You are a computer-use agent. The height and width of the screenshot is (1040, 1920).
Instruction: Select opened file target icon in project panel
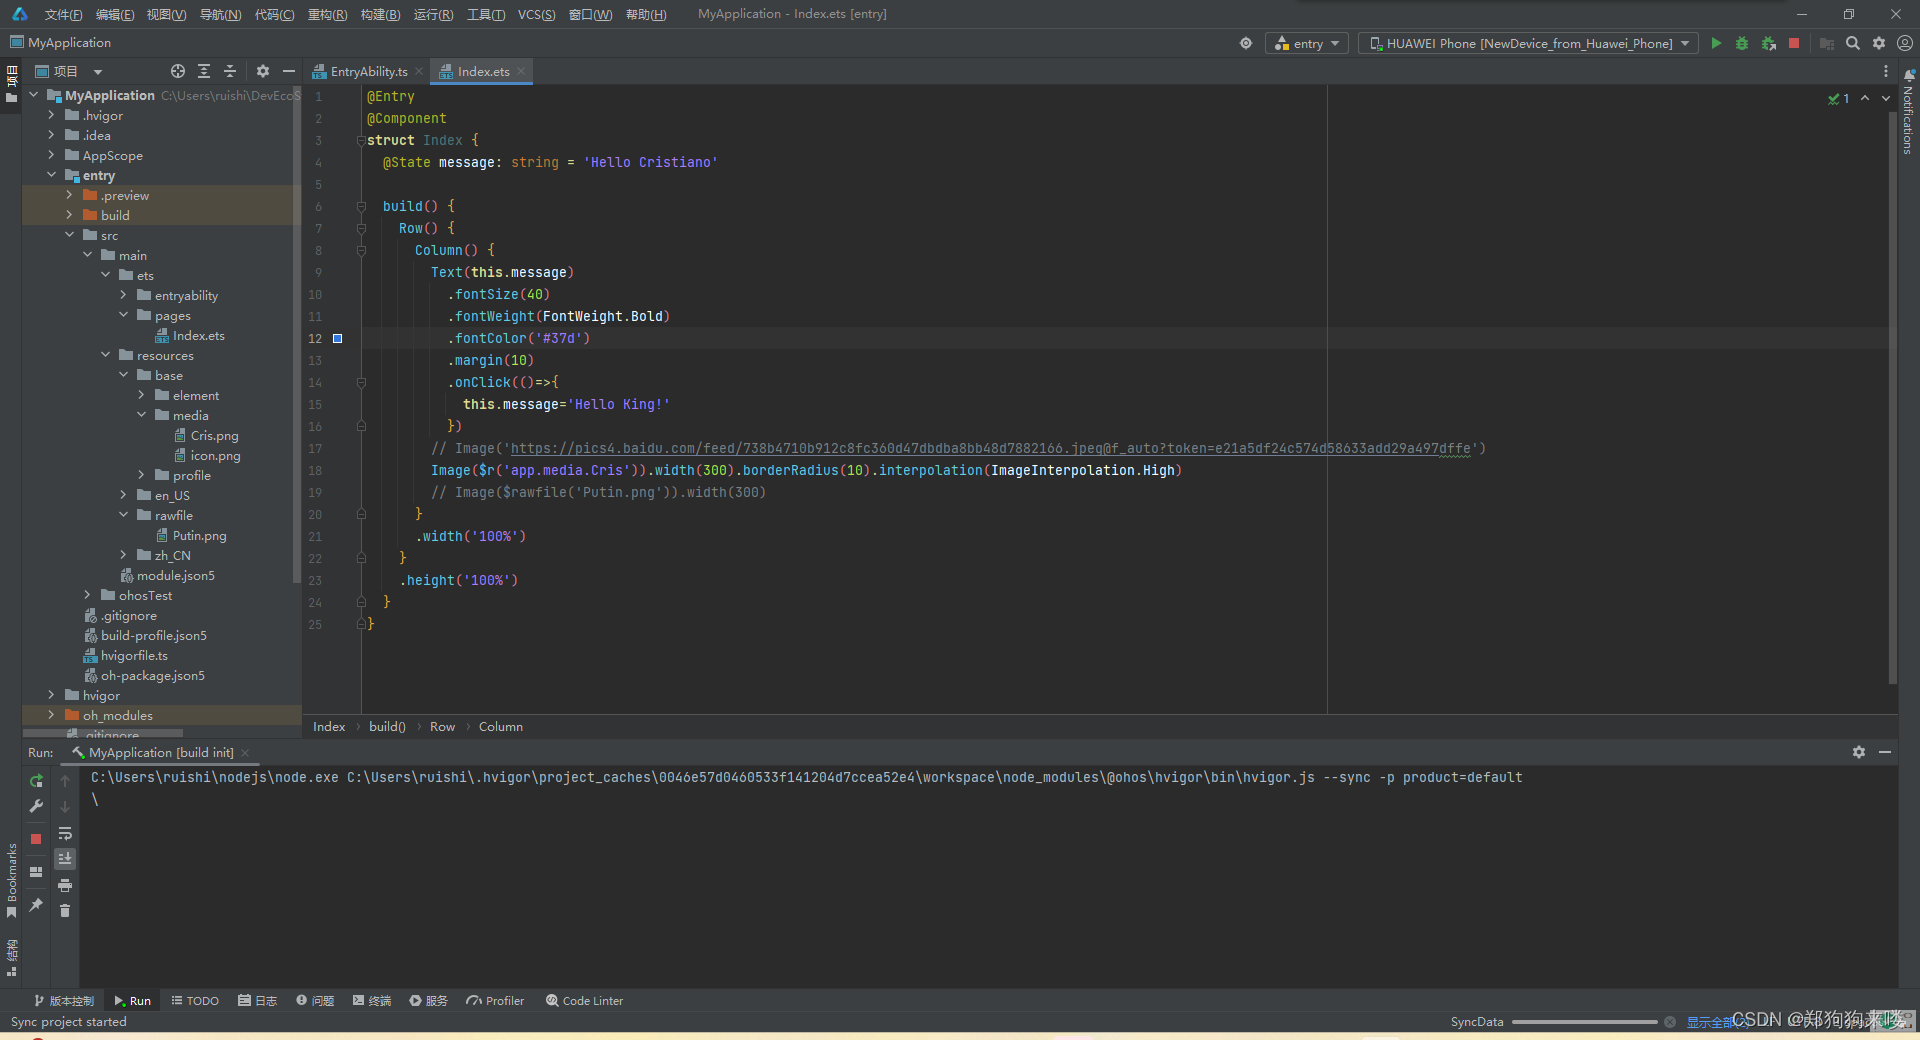(178, 71)
